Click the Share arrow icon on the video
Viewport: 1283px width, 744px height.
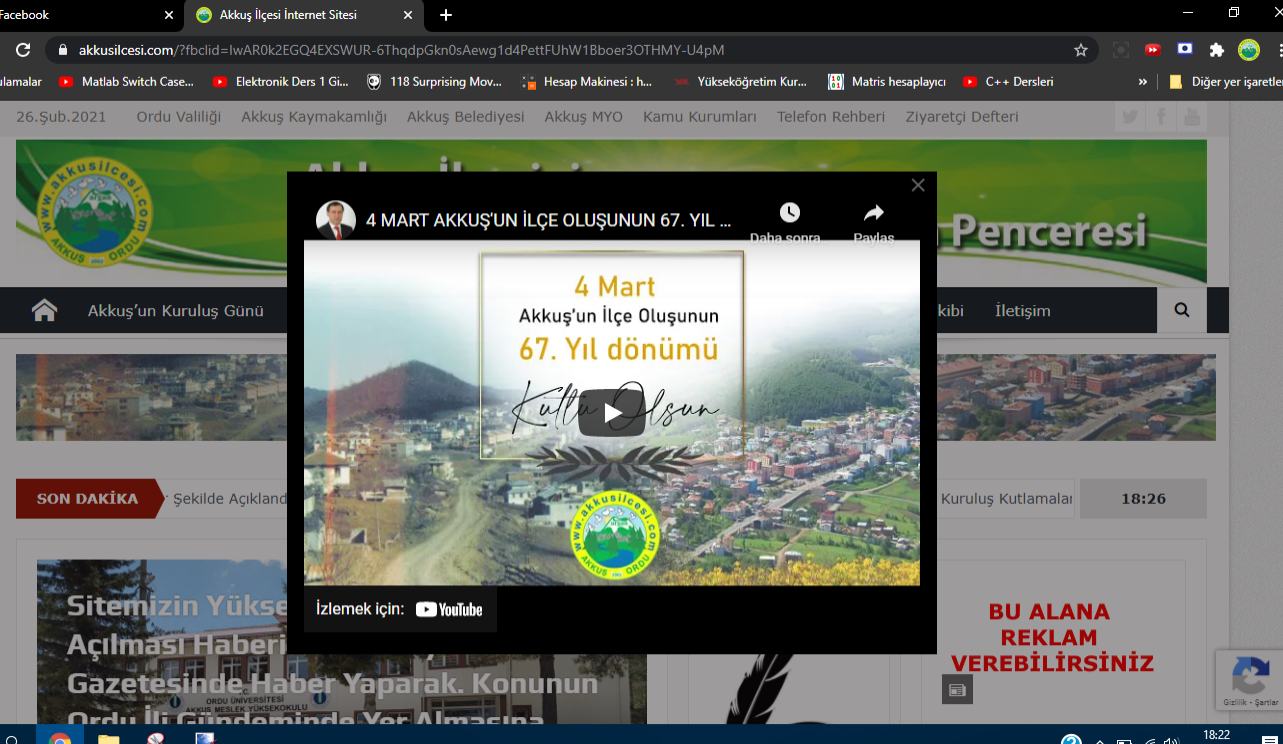pos(873,213)
